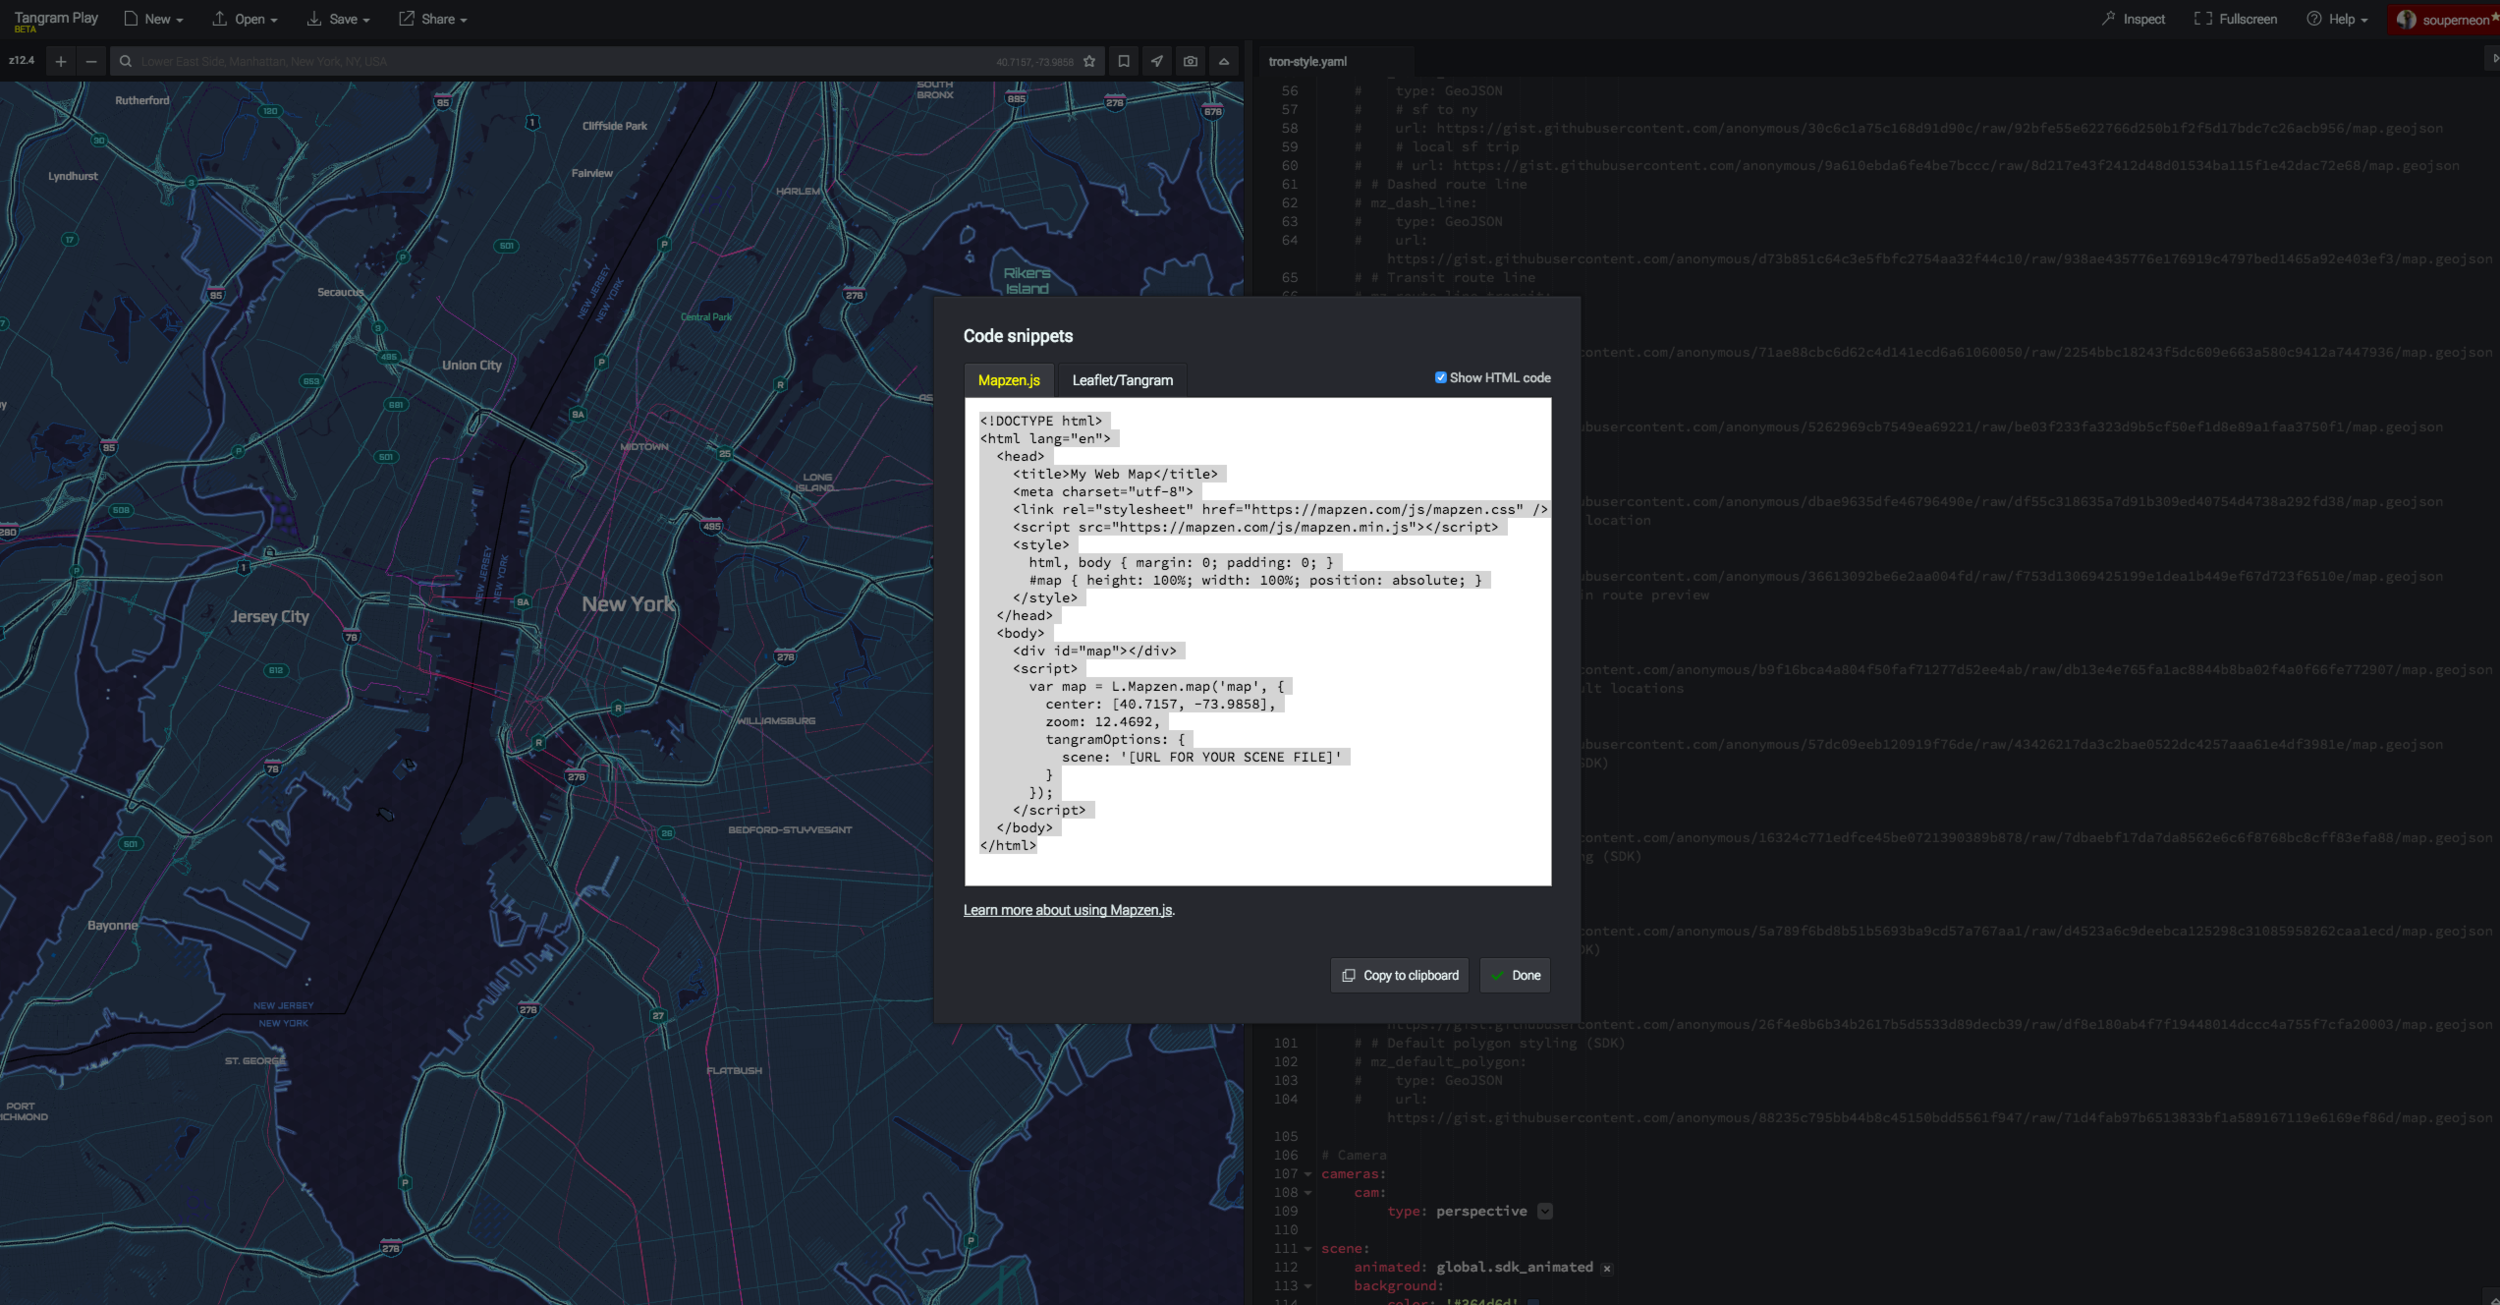Click the Cliffside Park label on the map
This screenshot has height=1305, width=2500.
[614, 126]
